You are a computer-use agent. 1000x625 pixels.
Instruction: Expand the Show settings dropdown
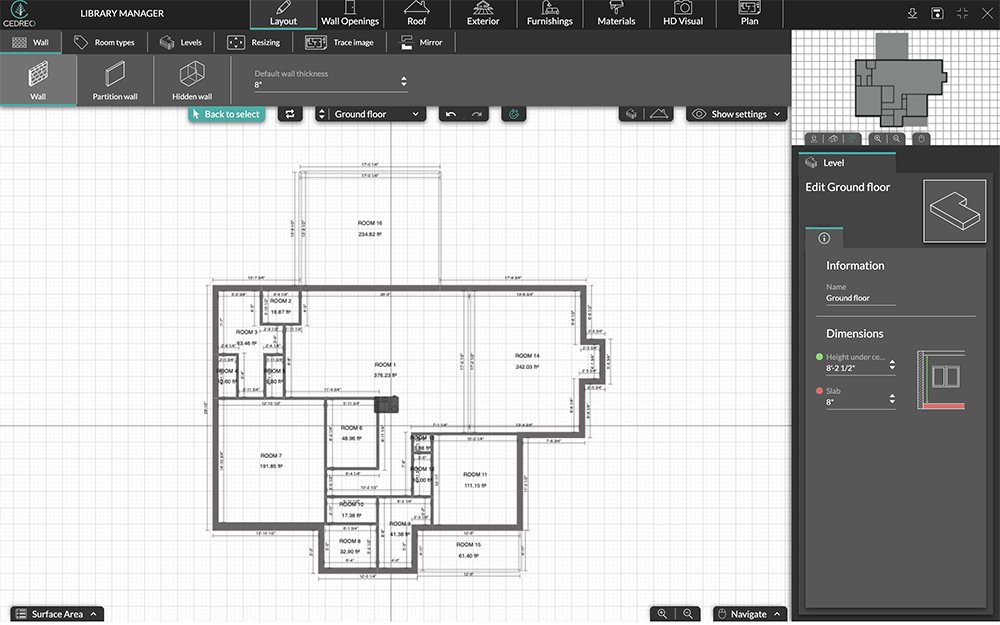coord(736,114)
